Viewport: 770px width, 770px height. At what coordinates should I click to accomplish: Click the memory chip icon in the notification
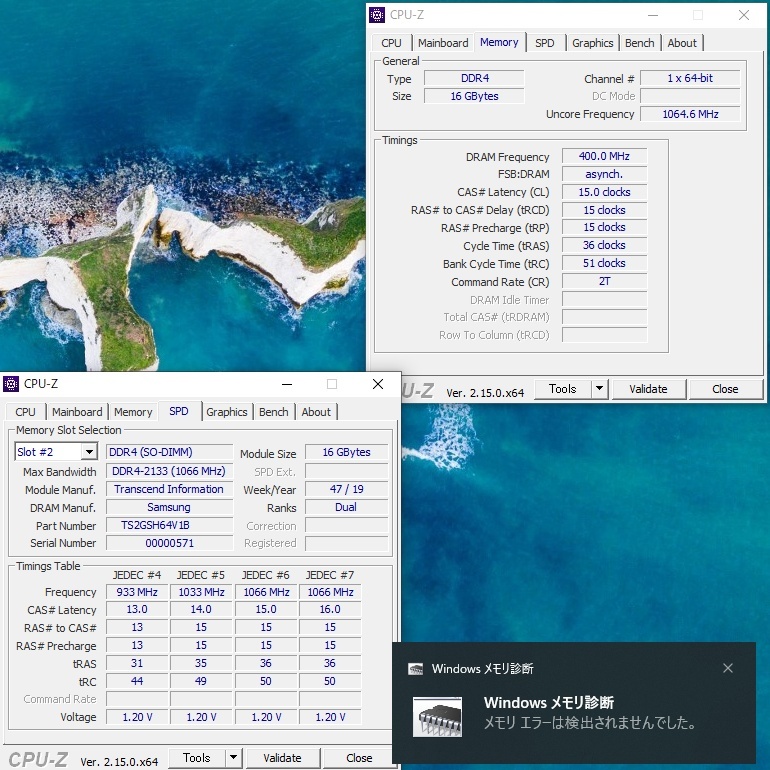(437, 717)
